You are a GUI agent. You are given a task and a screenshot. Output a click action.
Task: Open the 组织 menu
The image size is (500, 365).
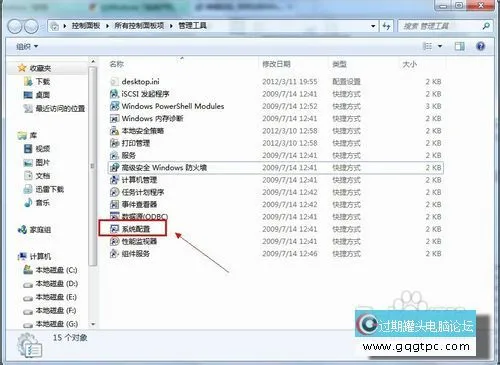click(x=27, y=47)
